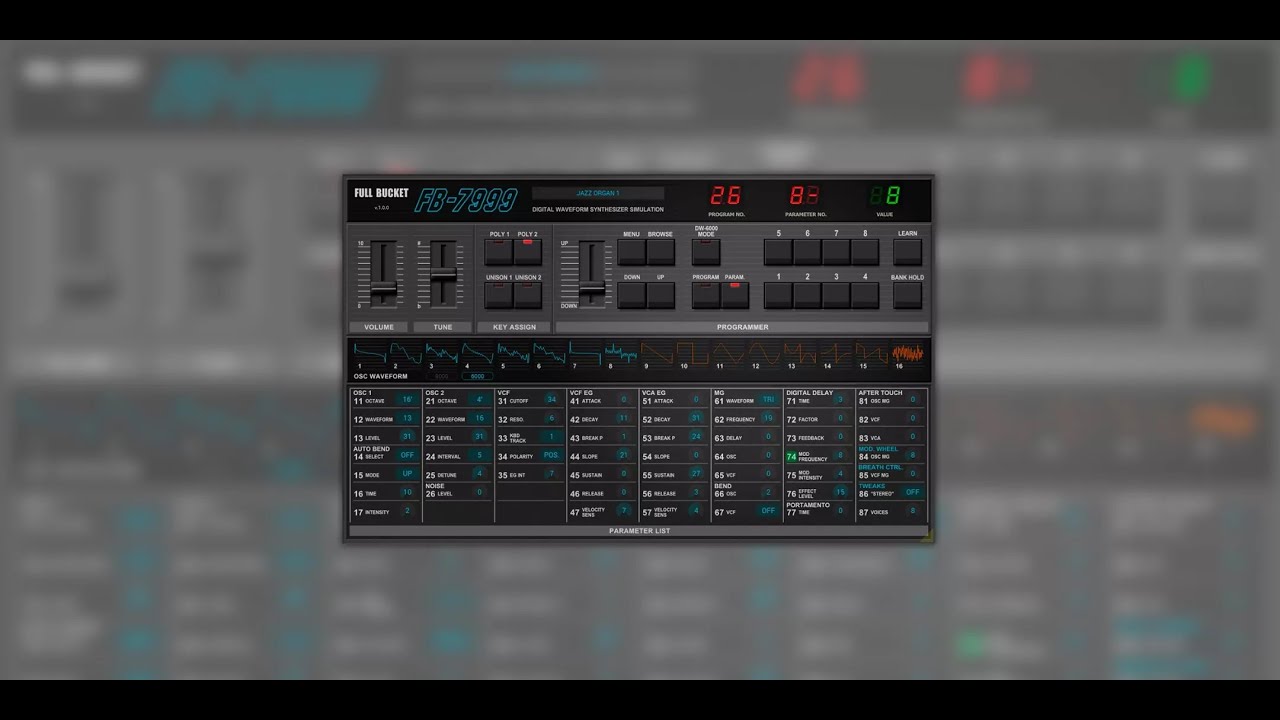
Task: Click programmer number button 4
Action: (x=865, y=295)
